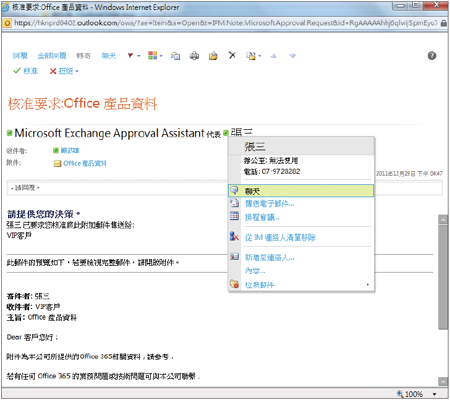Viewport: 450px width, 400px height.
Task: Open the 拒絕 (Reject) dropdown arrow
Action: point(77,71)
